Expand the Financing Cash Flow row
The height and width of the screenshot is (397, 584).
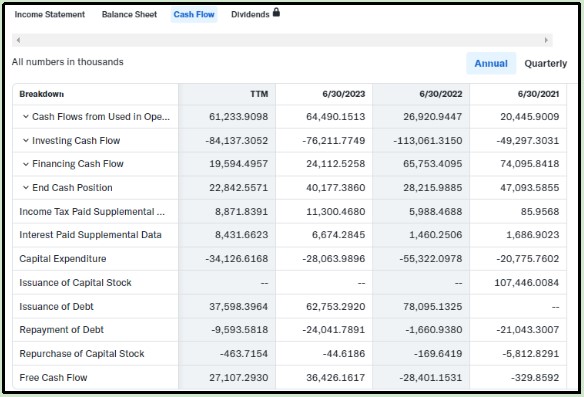coord(26,164)
